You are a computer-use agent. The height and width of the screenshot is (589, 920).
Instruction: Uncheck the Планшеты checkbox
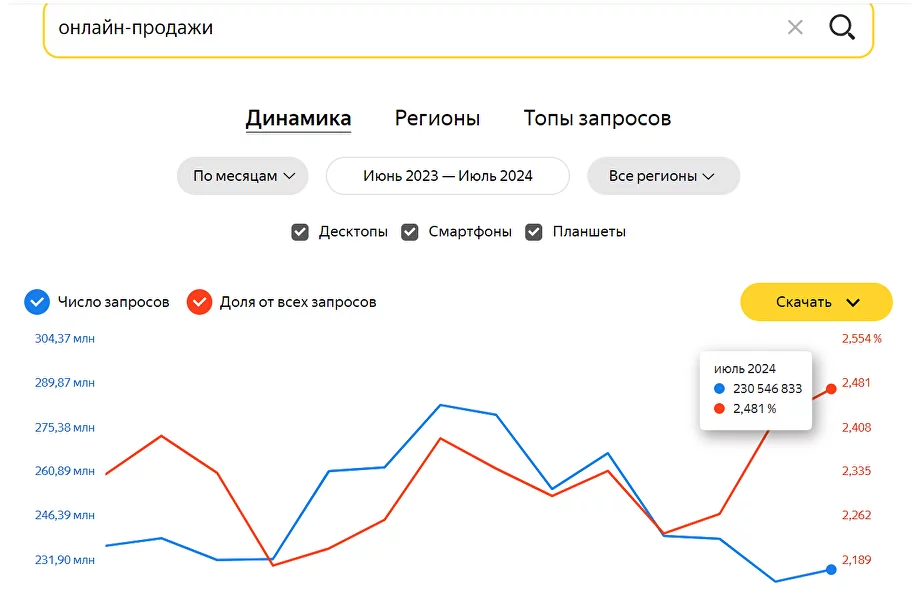(x=533, y=232)
